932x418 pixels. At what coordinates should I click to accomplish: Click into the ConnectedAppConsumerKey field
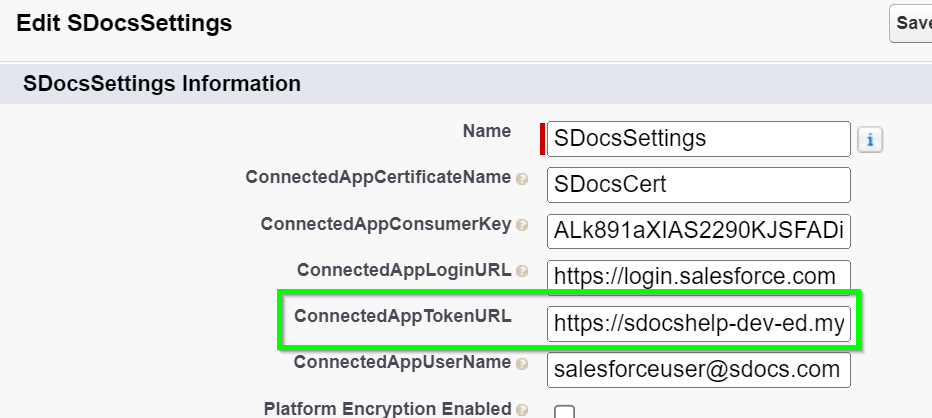pos(698,231)
